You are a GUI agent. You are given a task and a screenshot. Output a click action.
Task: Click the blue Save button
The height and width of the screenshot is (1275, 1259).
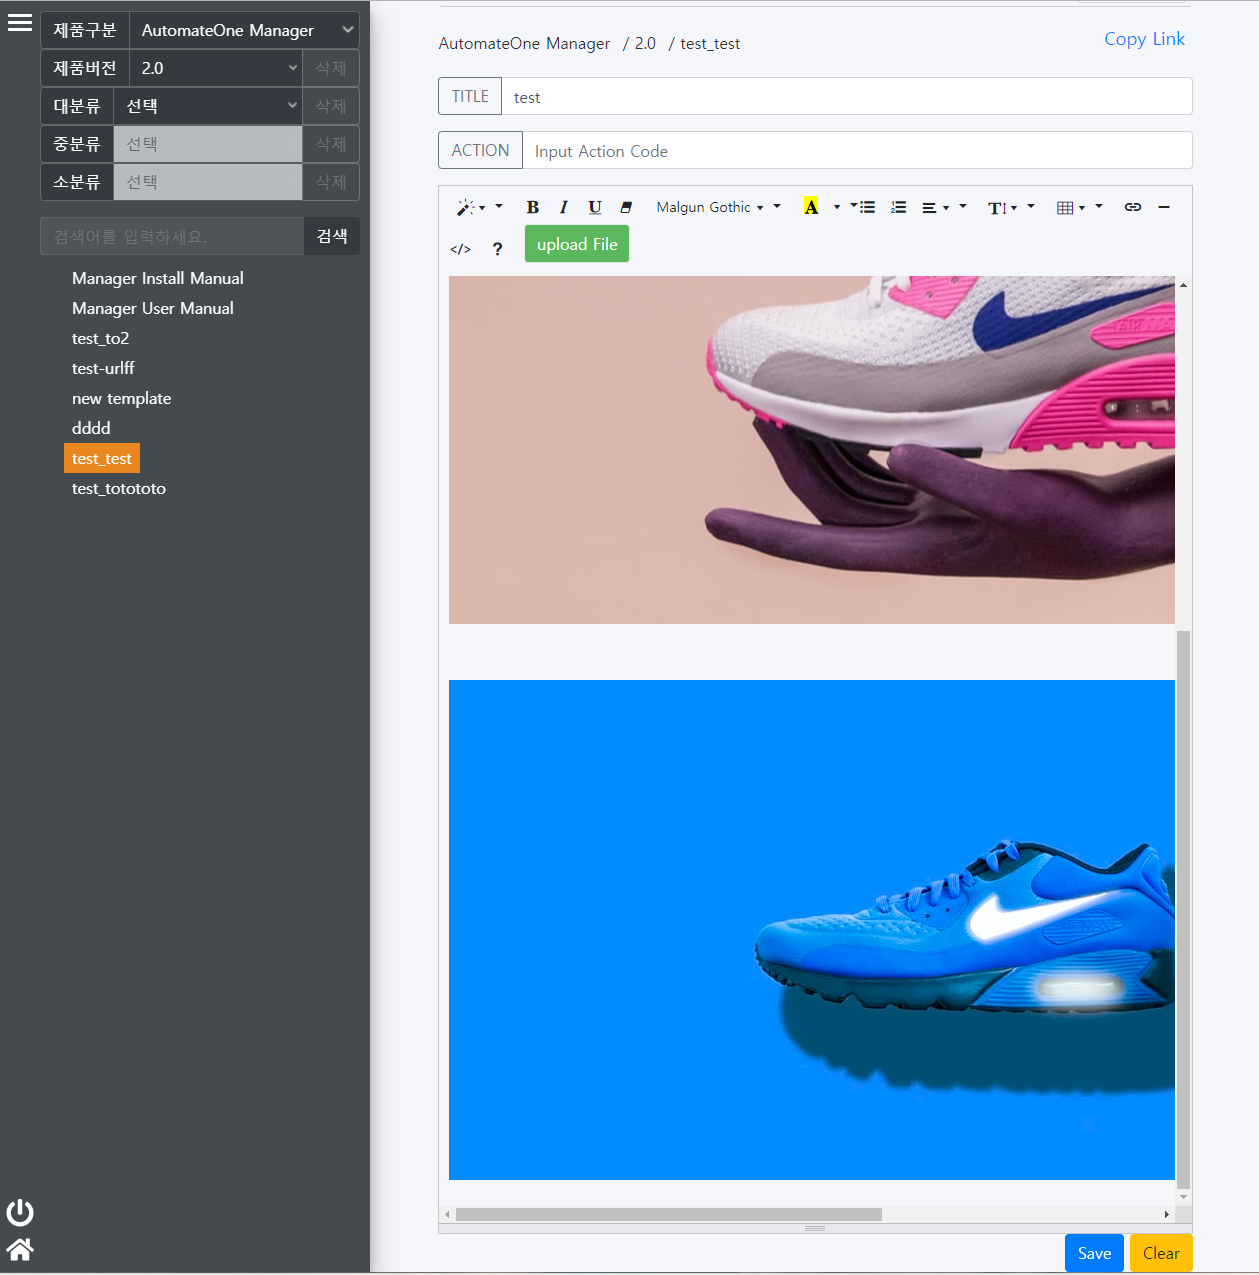point(1094,1253)
